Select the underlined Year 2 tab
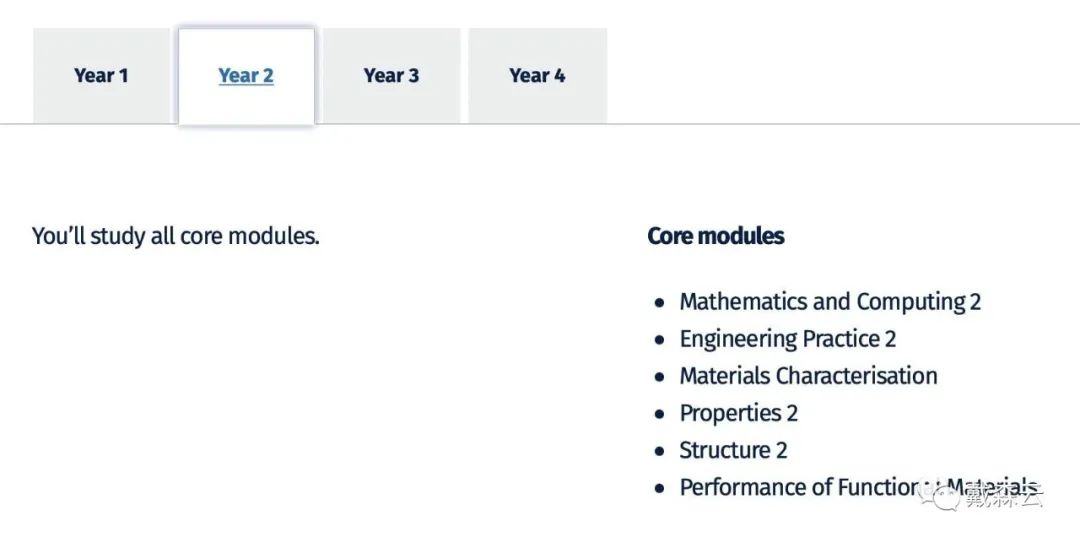This screenshot has height=543, width=1080. click(x=246, y=76)
